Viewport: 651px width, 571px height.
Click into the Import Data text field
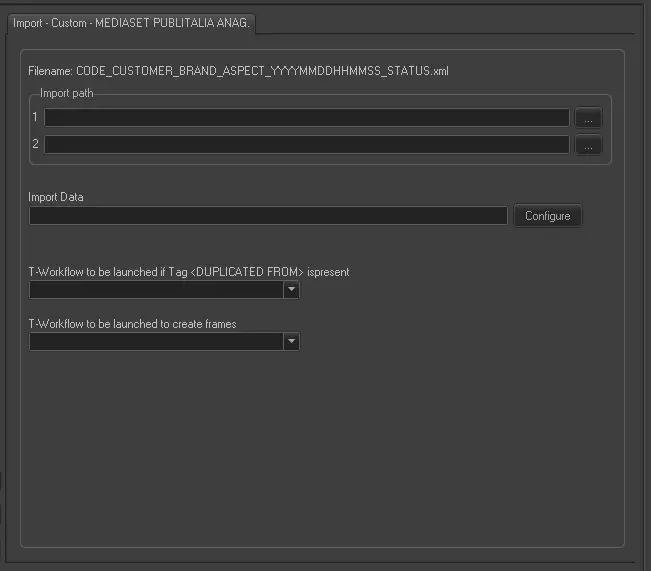[268, 216]
